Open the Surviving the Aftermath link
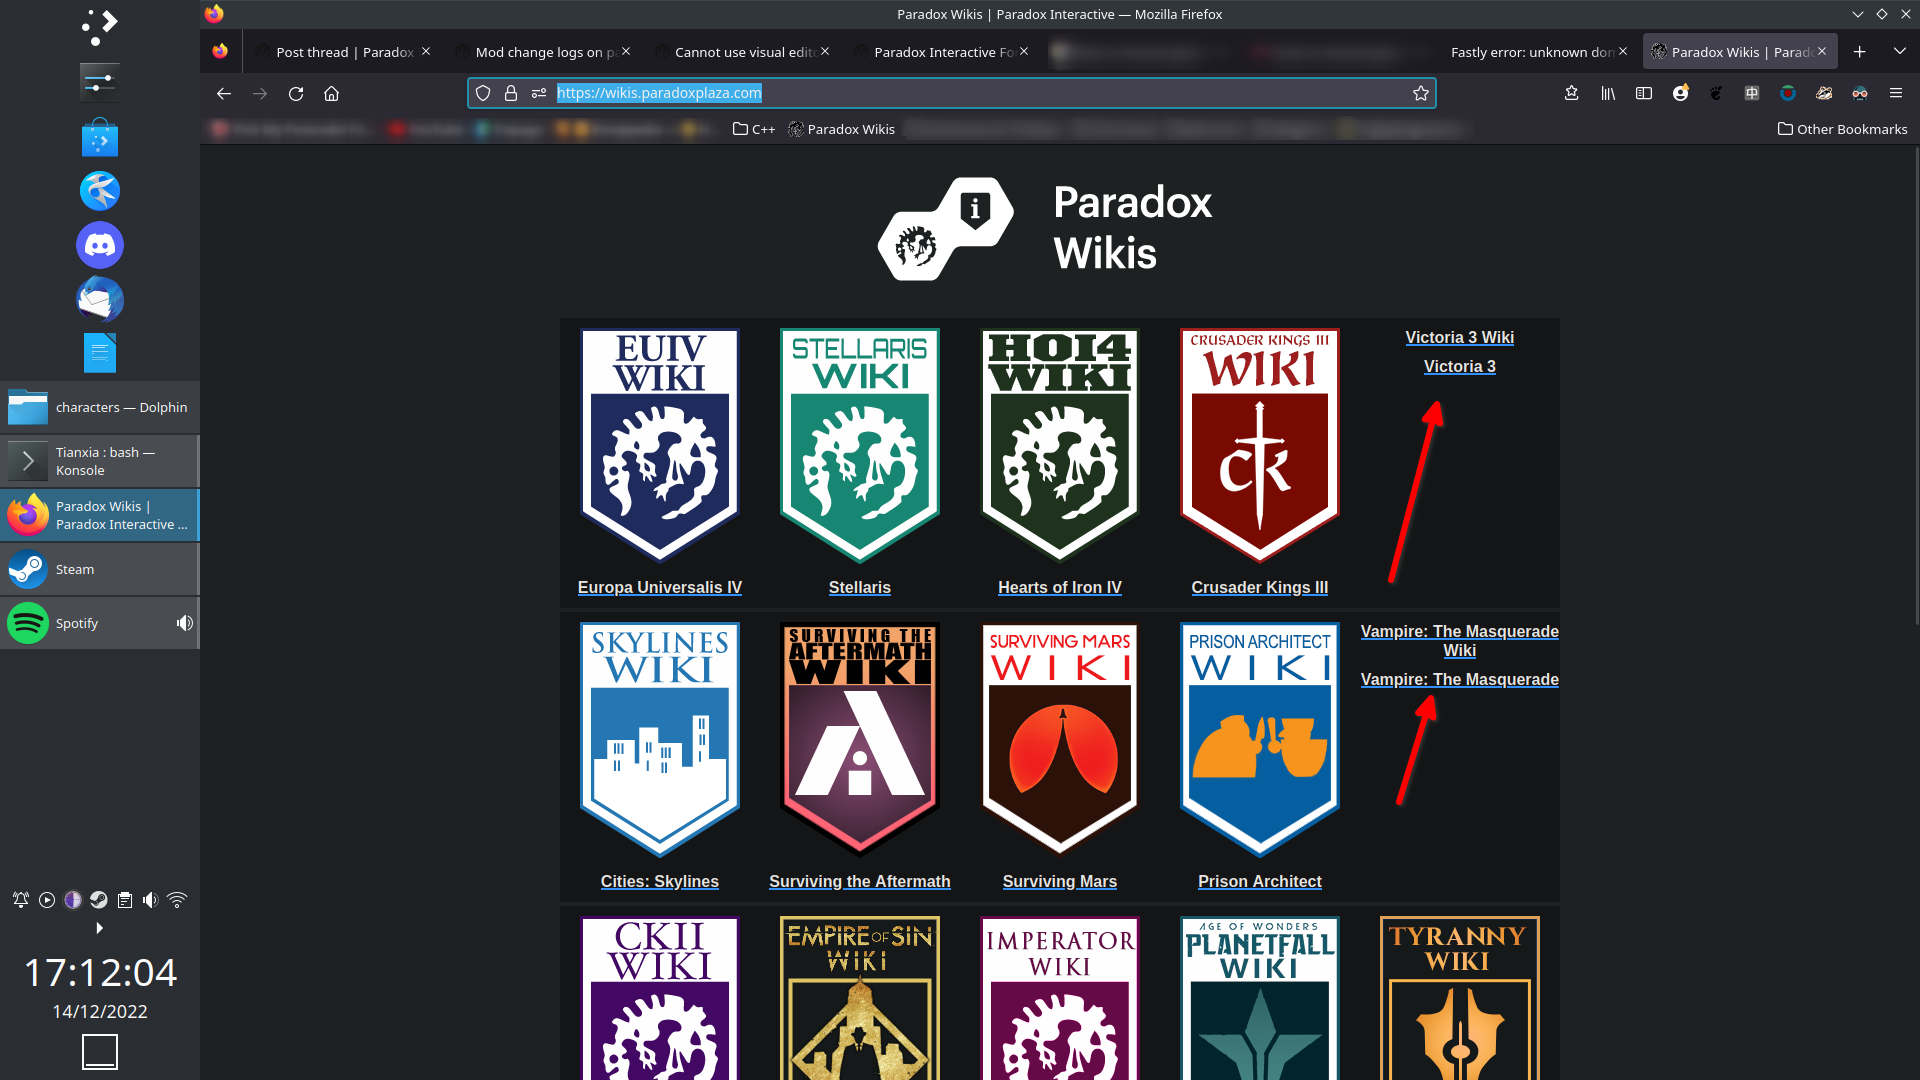This screenshot has width=1920, height=1080. [860, 881]
